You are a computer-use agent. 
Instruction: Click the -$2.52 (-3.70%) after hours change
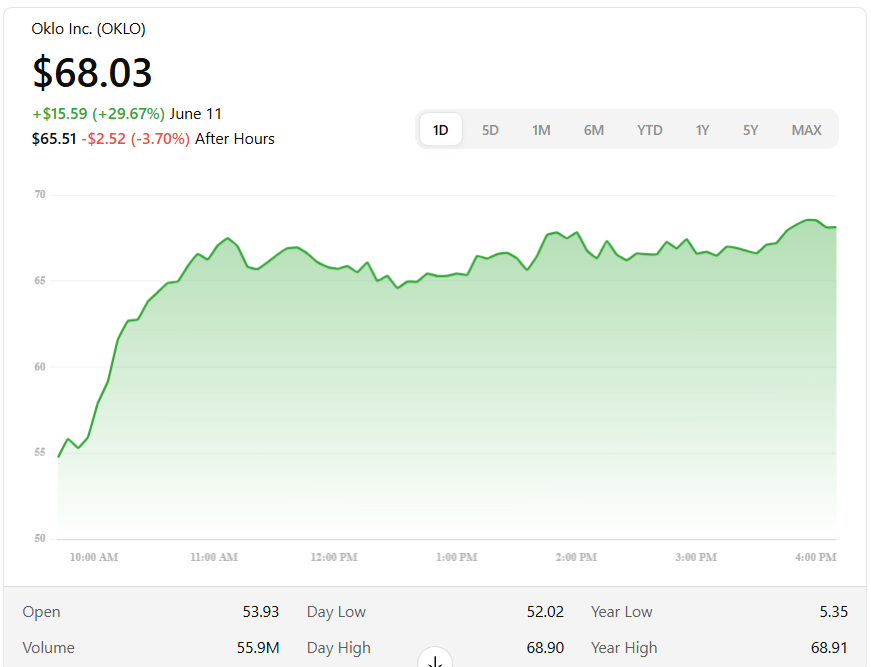[x=136, y=139]
